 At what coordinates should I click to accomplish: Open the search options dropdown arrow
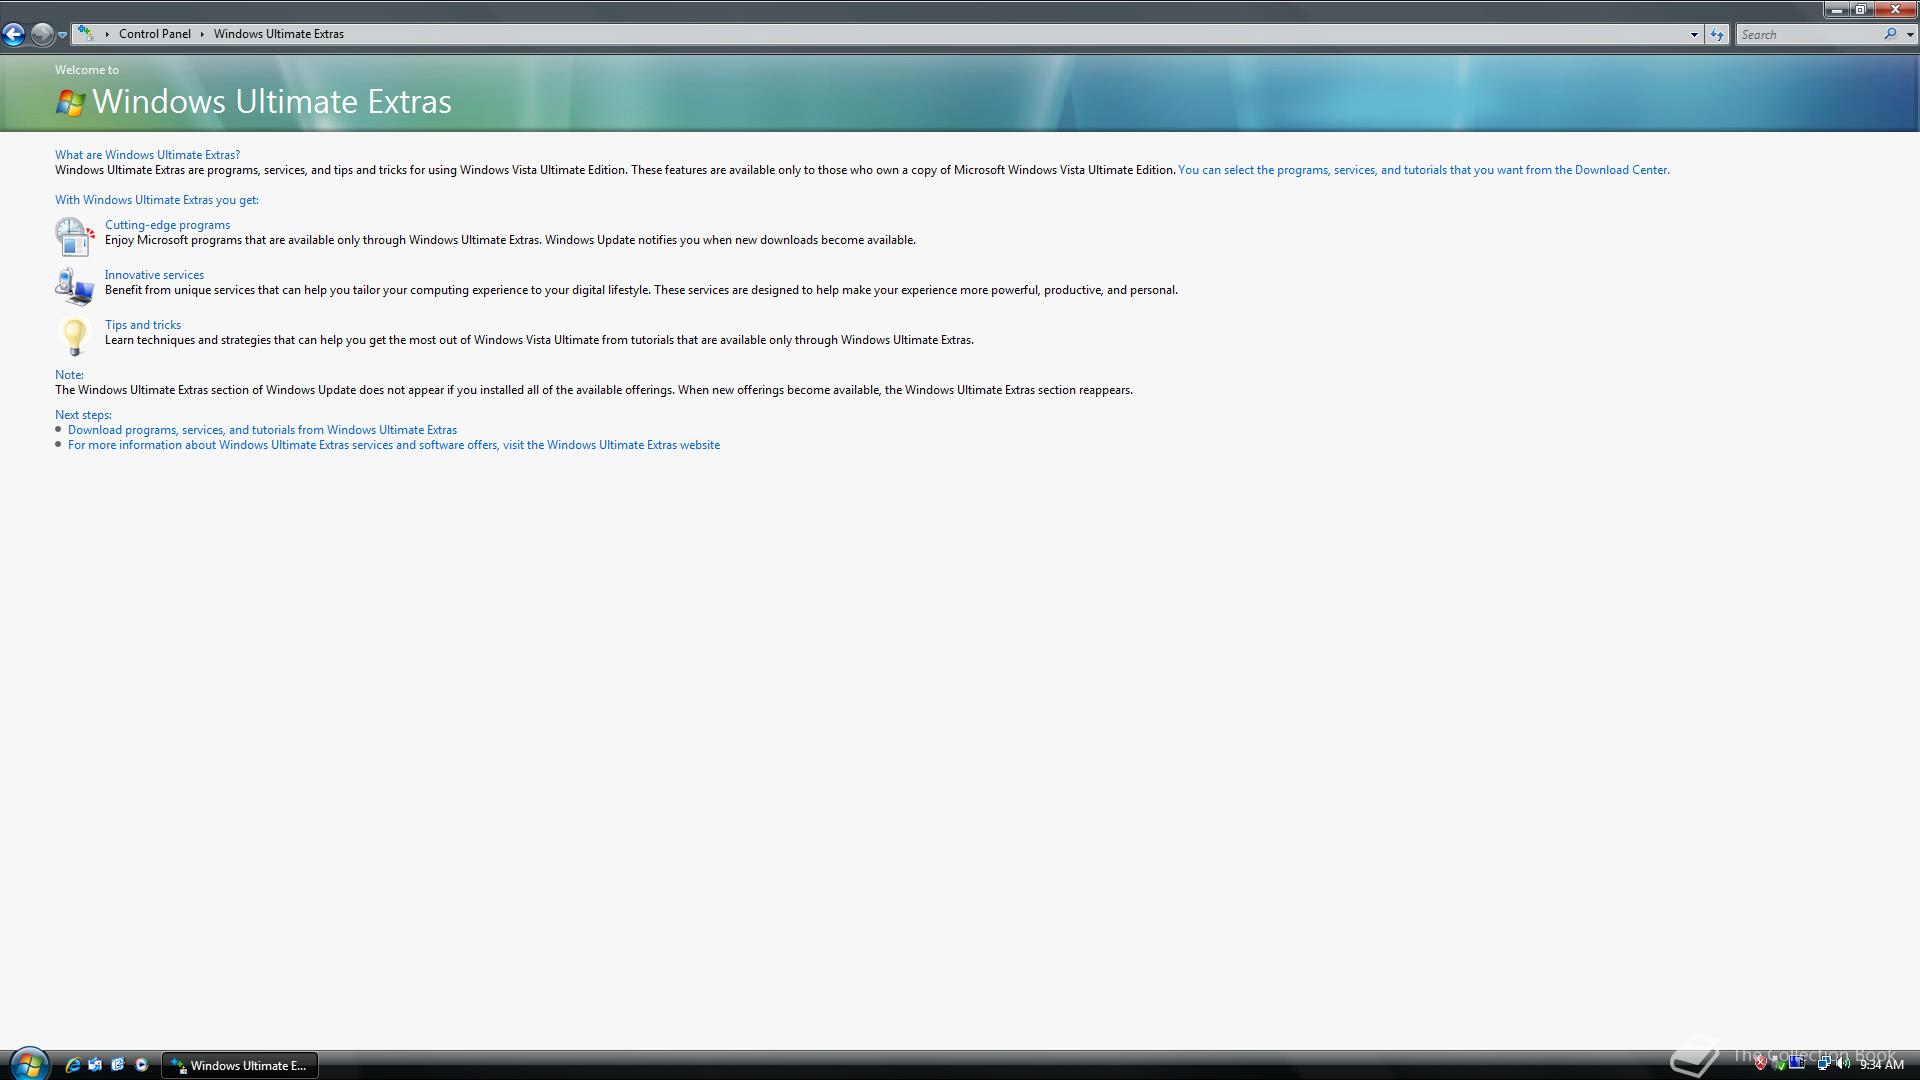pyautogui.click(x=1910, y=34)
